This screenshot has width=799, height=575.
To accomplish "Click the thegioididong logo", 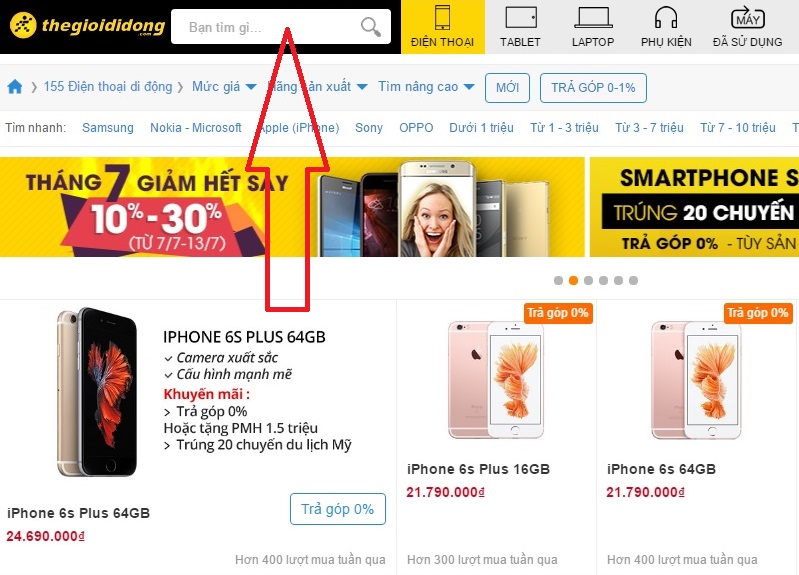I will tap(87, 25).
